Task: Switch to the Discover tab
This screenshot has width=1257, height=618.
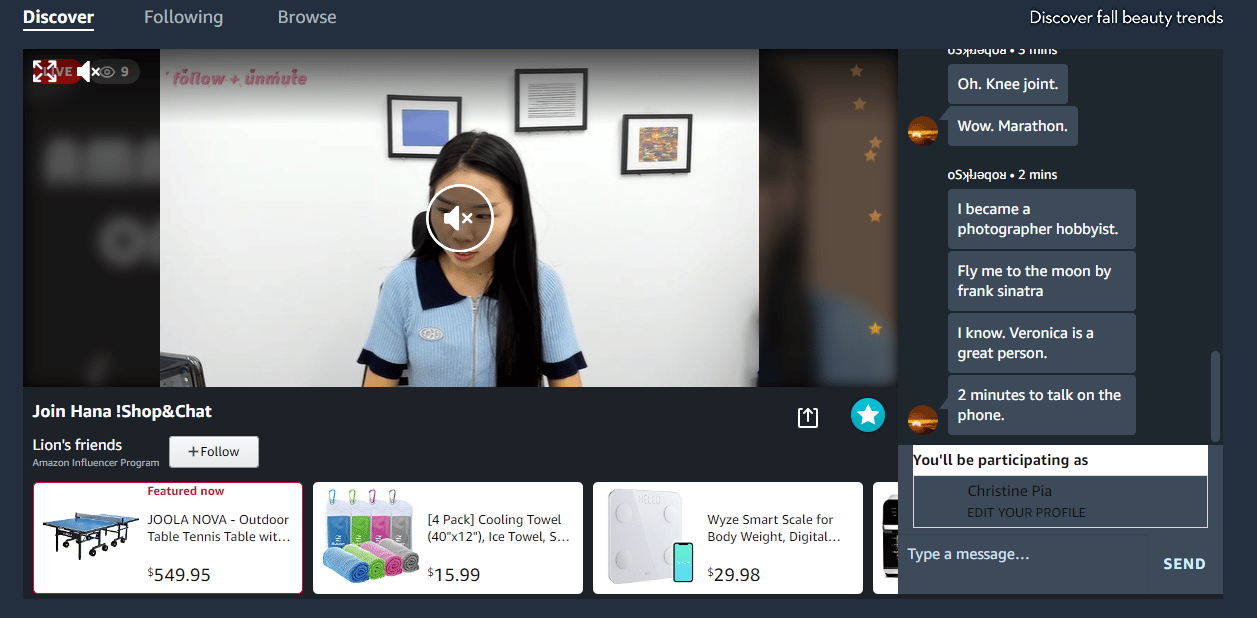Action: tap(58, 17)
